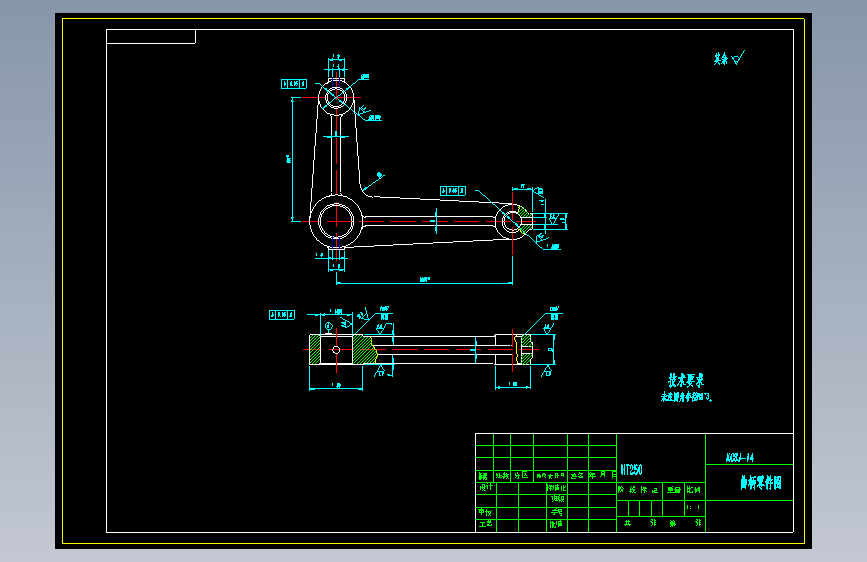Select the 设计 cell in title block
The height and width of the screenshot is (562, 867).
tap(486, 487)
